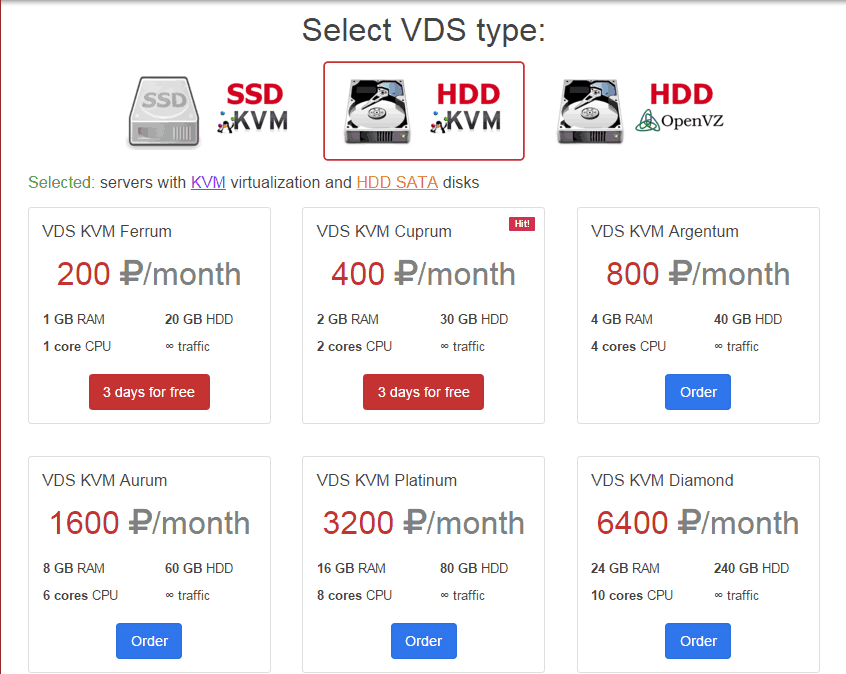Viewport: 846px width, 674px height.
Task: Open the KVM virtualization link
Action: 208,182
